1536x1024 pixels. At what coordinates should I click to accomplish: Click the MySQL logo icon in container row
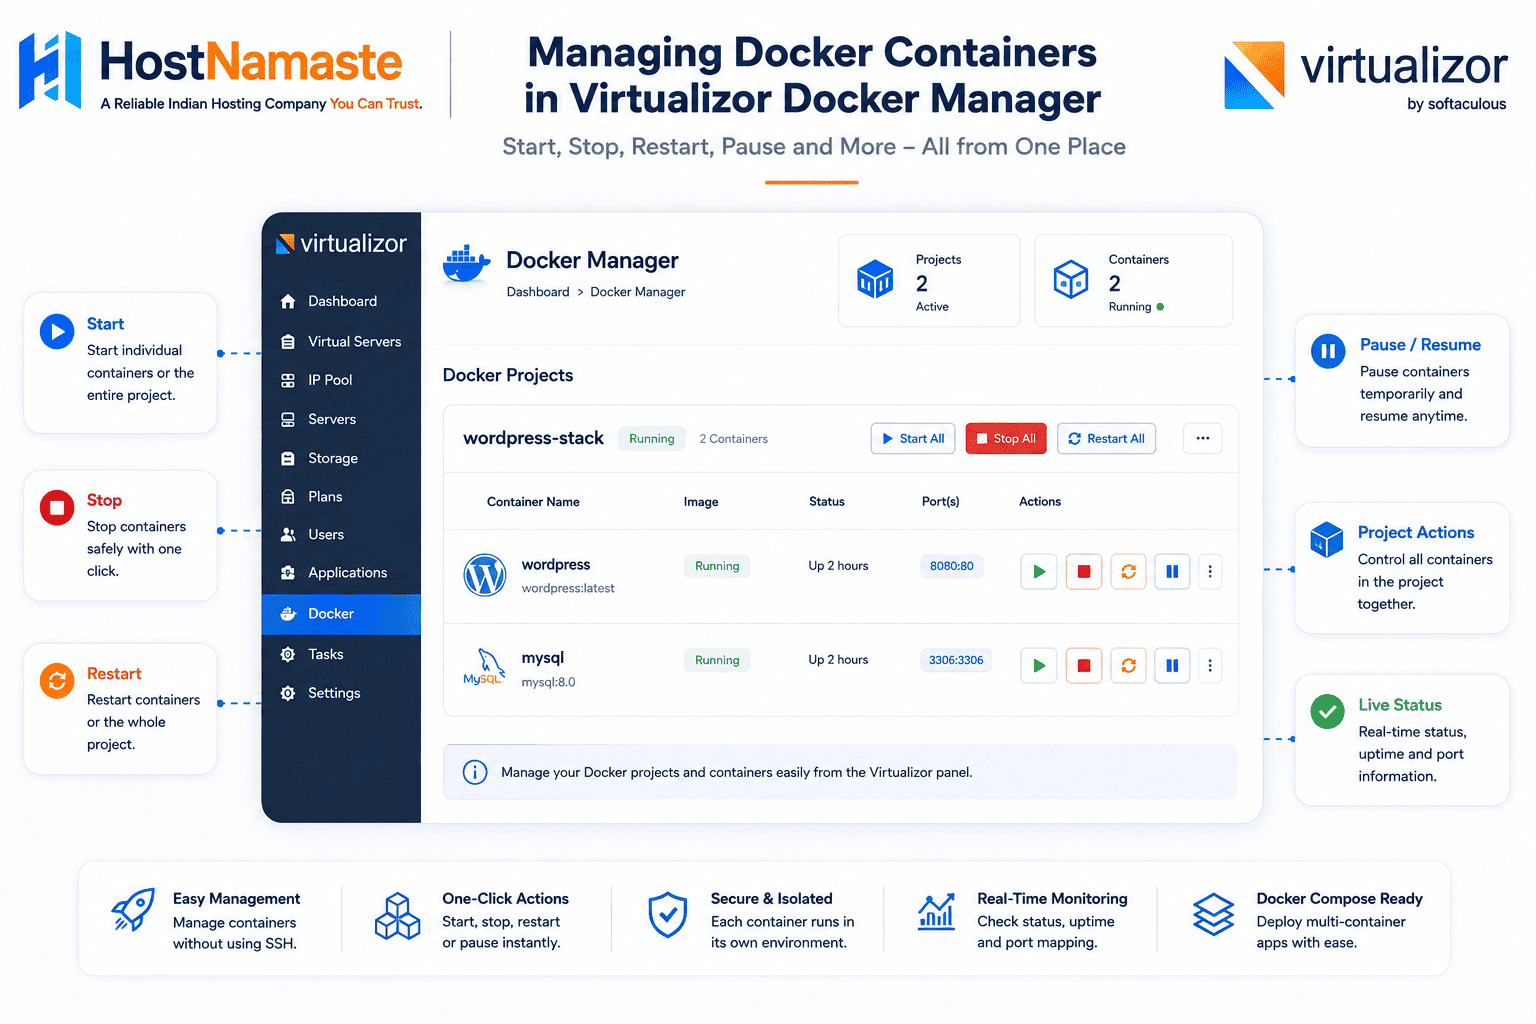pos(483,667)
